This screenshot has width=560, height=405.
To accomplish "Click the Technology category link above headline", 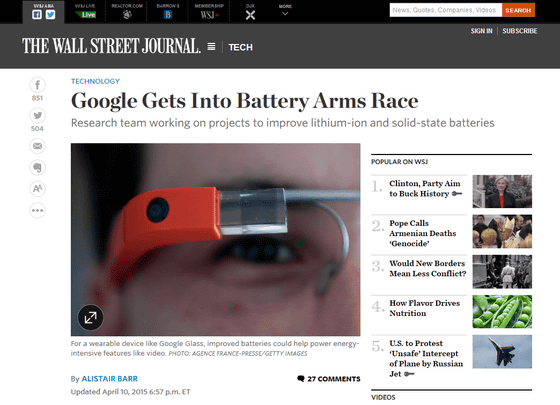I will tap(95, 81).
